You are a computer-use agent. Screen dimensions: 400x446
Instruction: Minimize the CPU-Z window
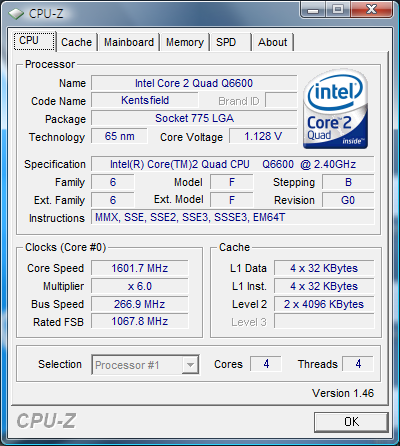313,9
